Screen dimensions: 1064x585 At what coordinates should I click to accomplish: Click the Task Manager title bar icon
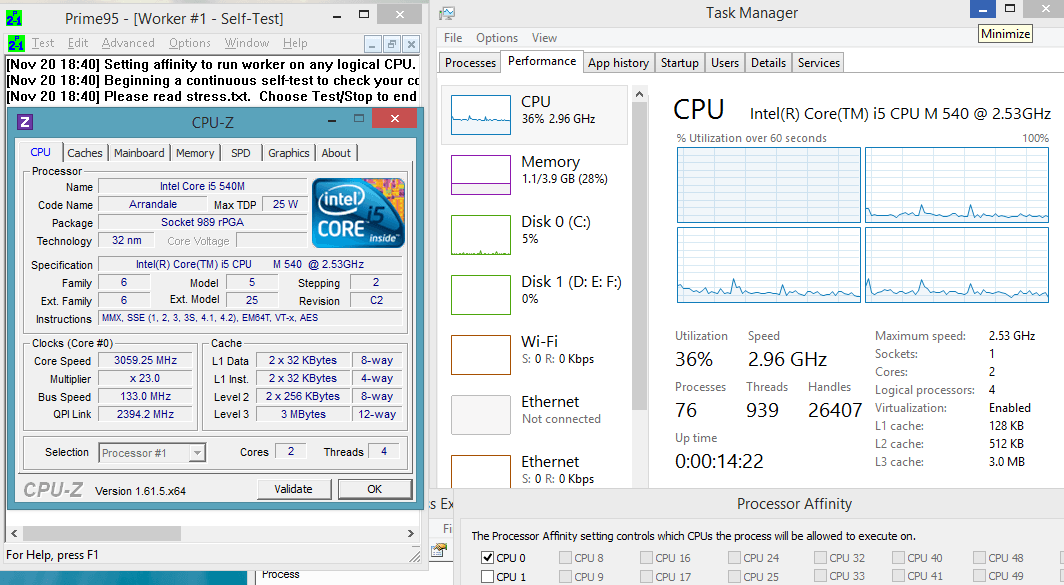pos(447,13)
